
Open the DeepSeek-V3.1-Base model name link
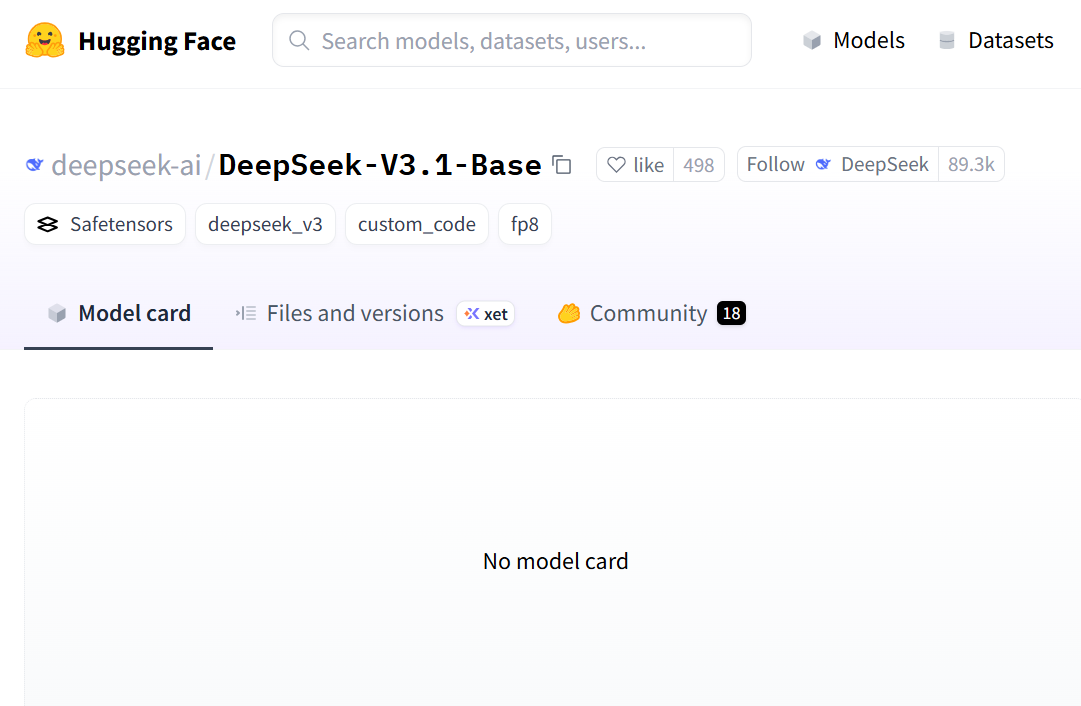380,165
